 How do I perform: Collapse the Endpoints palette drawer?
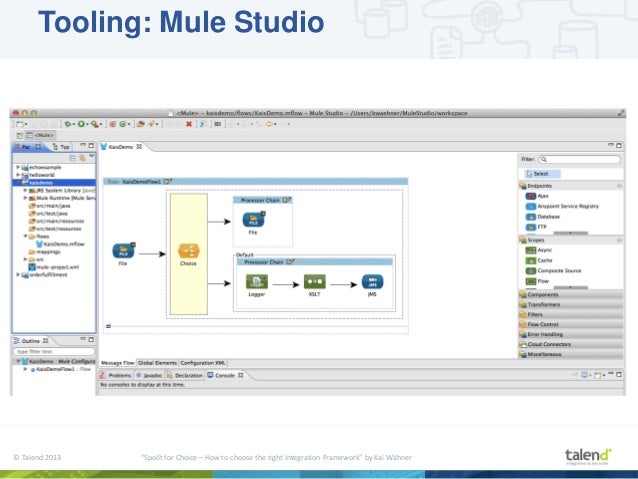571,186
